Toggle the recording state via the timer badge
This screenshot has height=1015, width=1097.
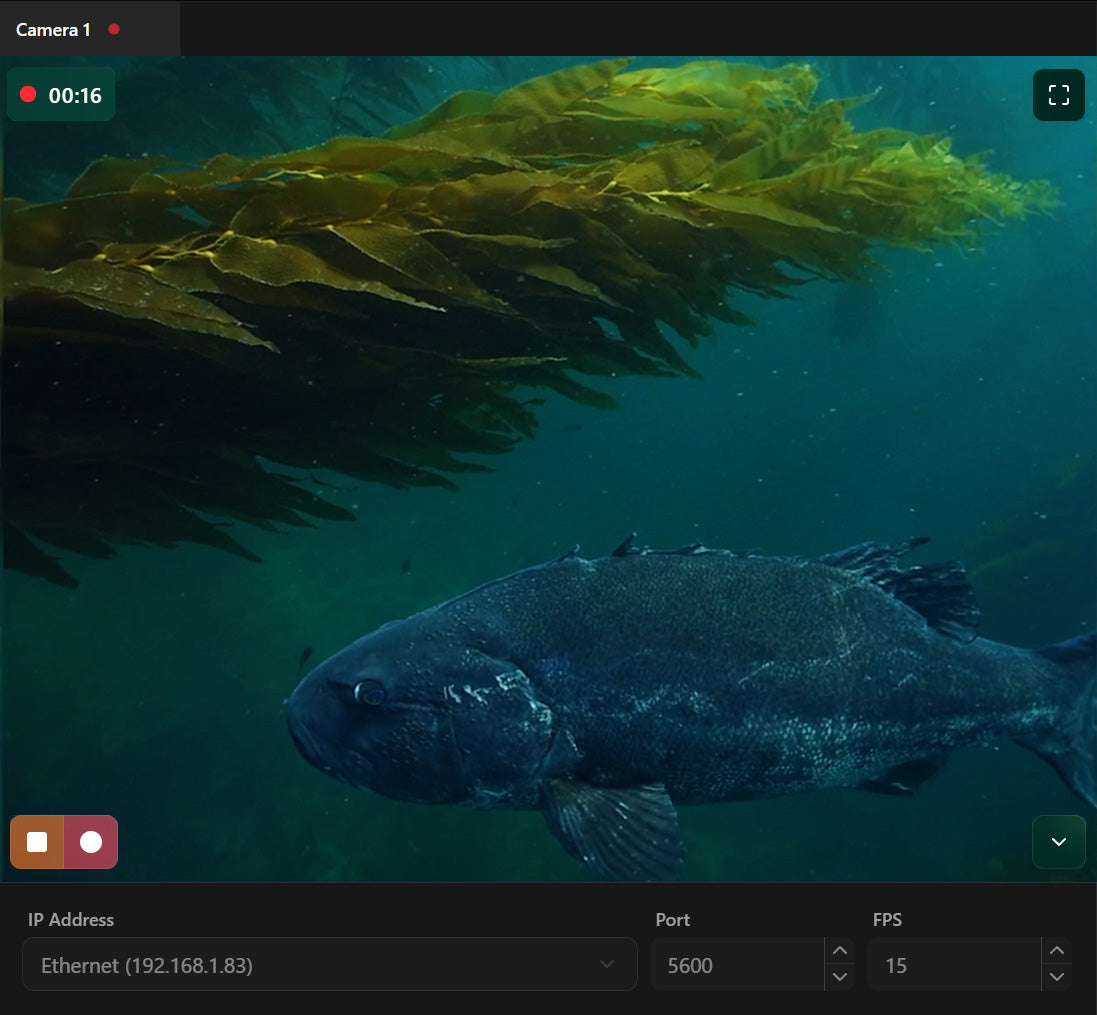(60, 95)
